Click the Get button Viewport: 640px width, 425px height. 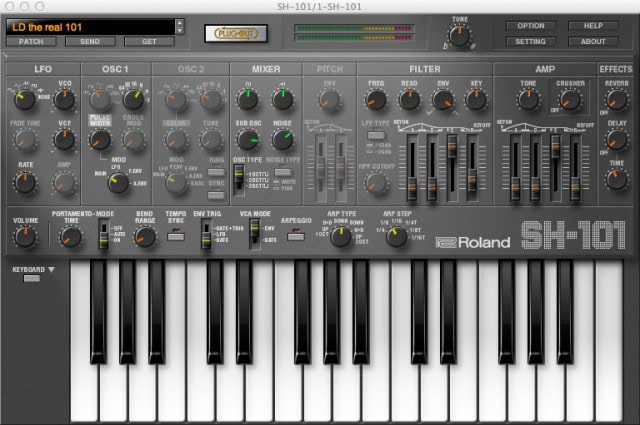pyautogui.click(x=149, y=41)
